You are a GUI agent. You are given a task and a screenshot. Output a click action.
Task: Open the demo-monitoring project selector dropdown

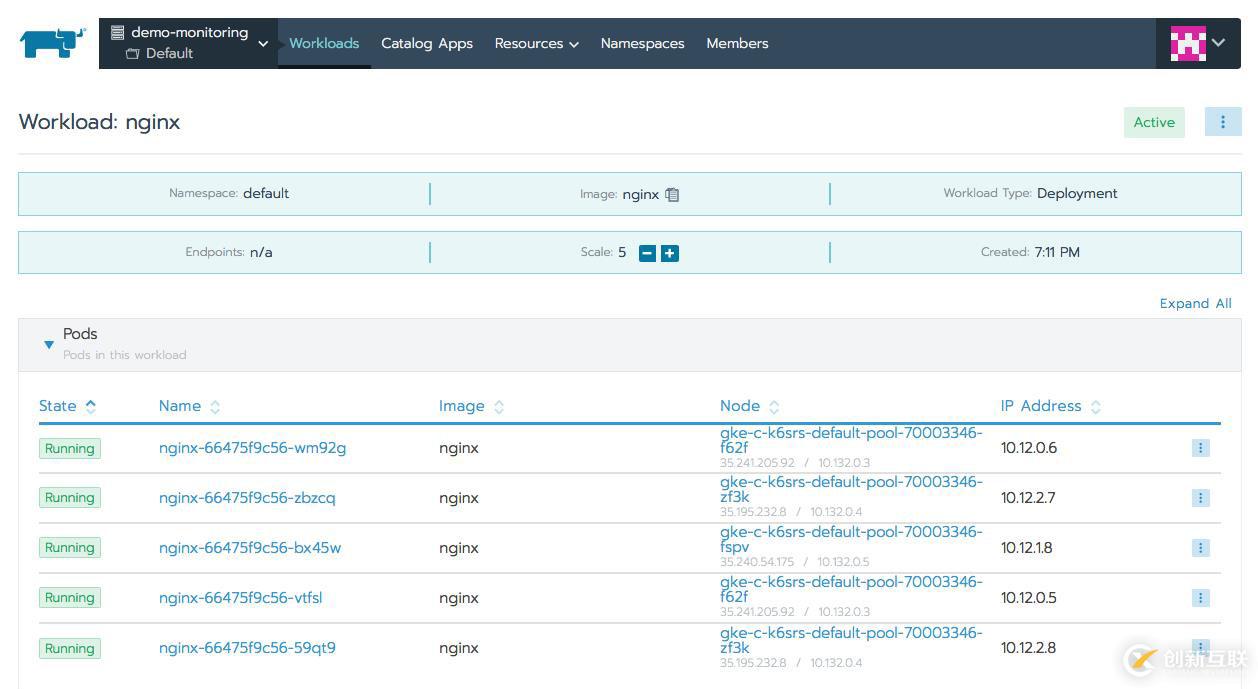coord(188,43)
